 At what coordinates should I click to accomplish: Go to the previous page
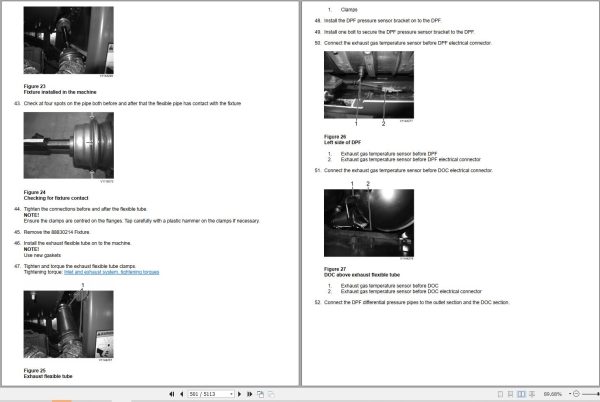pos(182,394)
